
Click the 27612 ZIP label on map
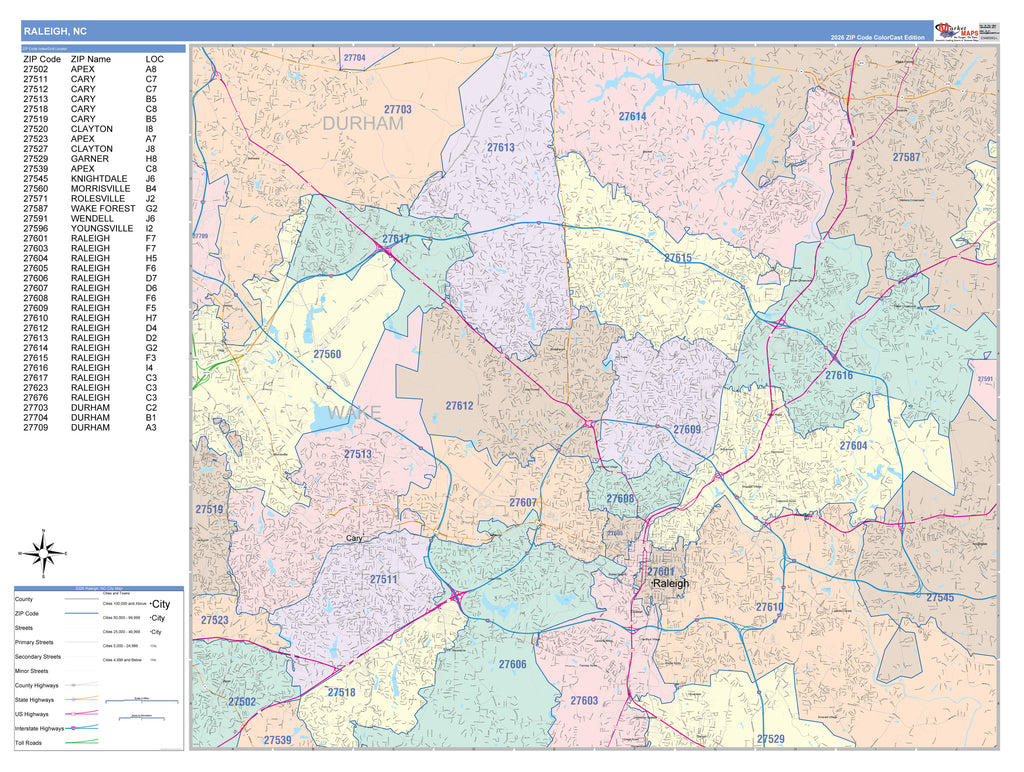[x=460, y=406]
